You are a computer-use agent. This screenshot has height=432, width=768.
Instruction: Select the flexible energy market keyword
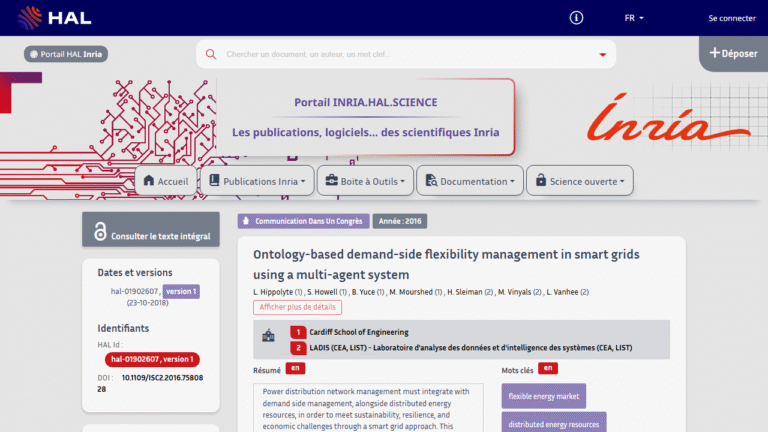coord(543,396)
